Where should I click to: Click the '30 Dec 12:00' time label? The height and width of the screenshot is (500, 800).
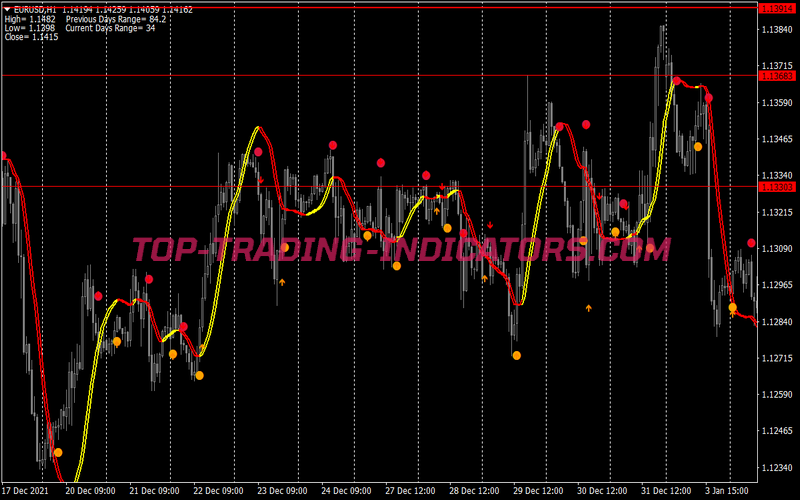(602, 491)
